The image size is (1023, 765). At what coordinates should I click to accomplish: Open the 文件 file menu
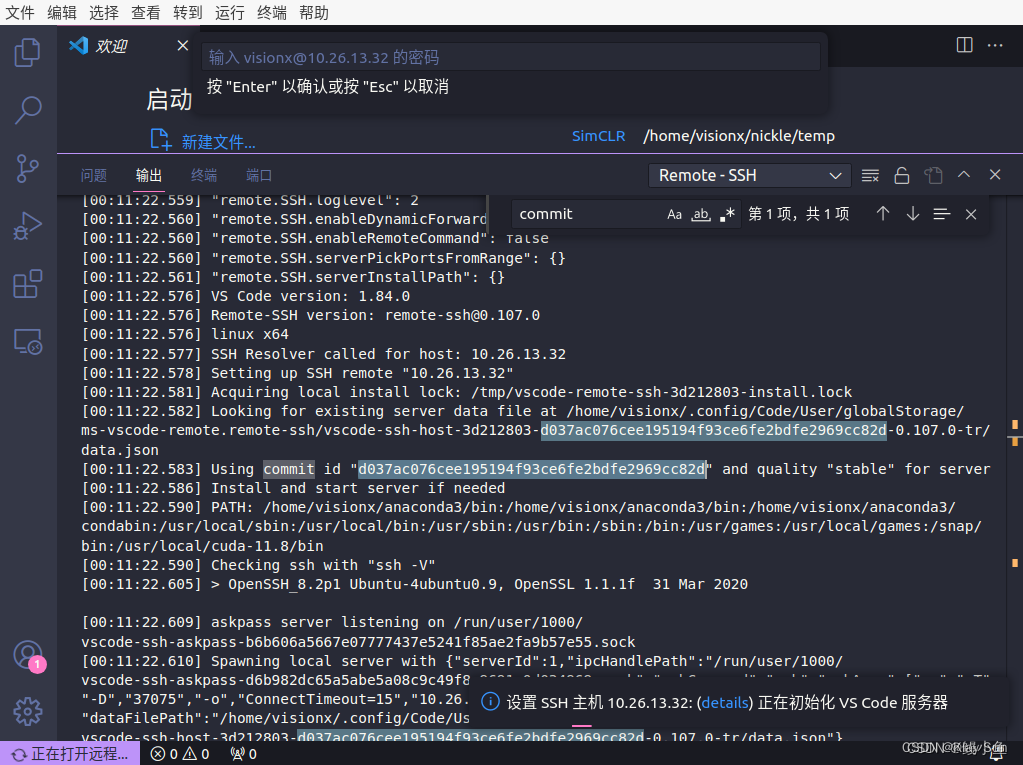tap(20, 12)
